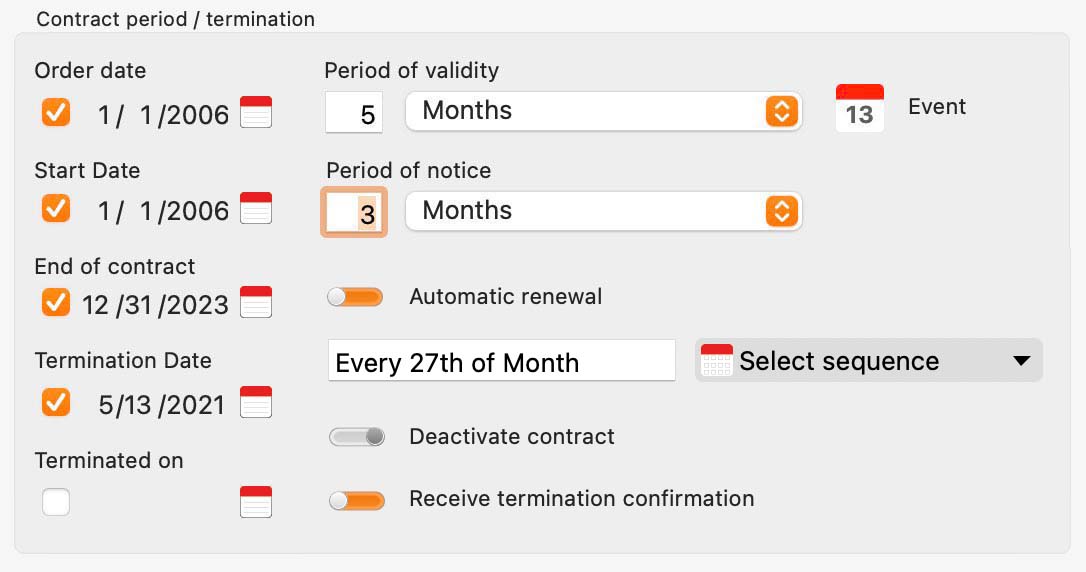Enable the Terminated on checkbox
This screenshot has height=572, width=1086.
(x=55, y=502)
